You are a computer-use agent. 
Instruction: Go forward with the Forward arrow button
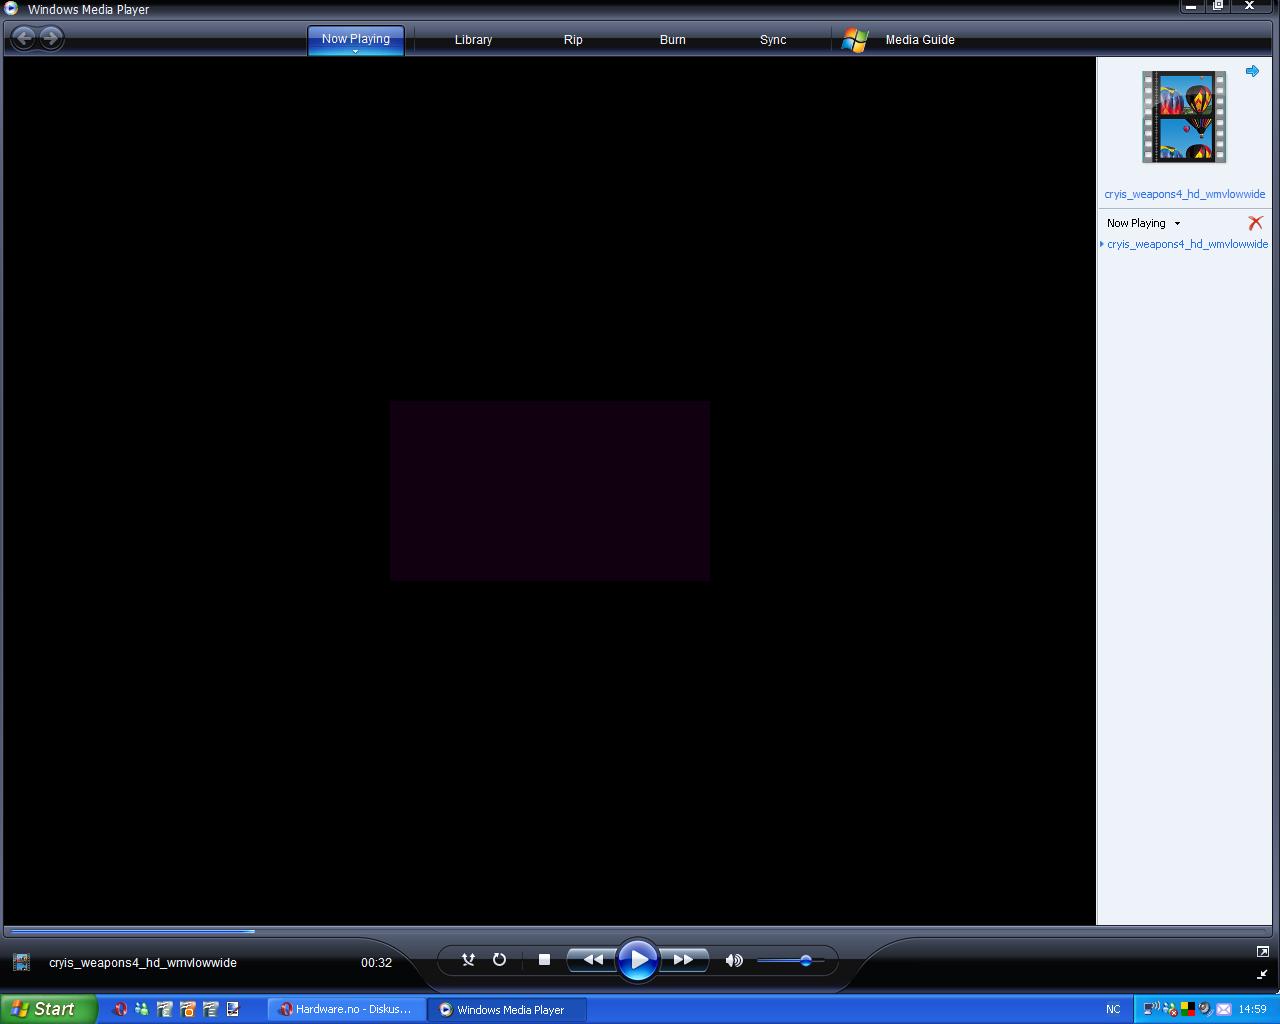tap(51, 38)
